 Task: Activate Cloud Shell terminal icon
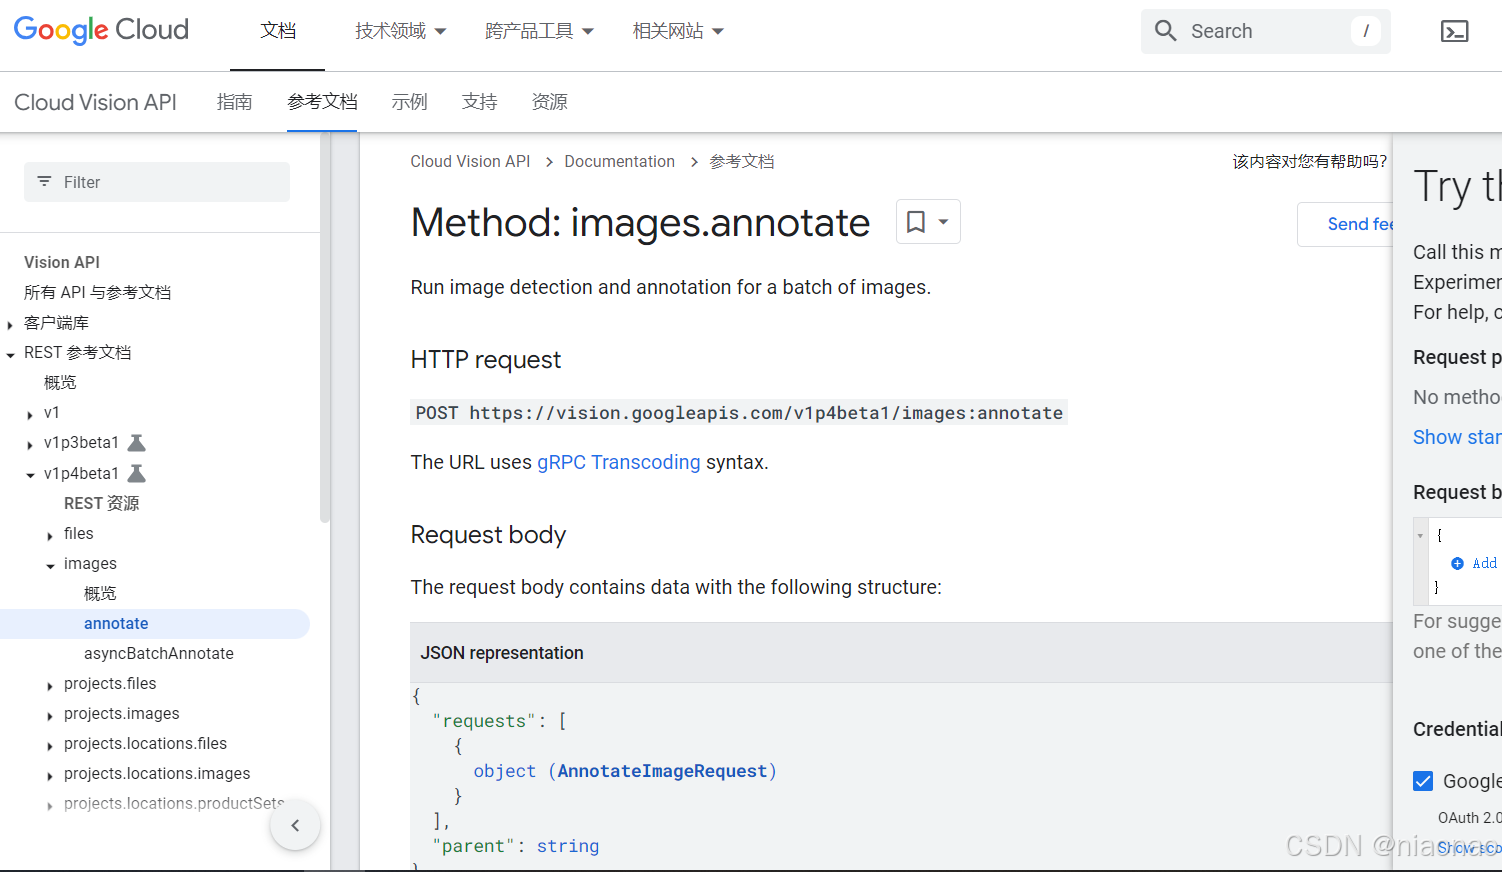pos(1454,31)
